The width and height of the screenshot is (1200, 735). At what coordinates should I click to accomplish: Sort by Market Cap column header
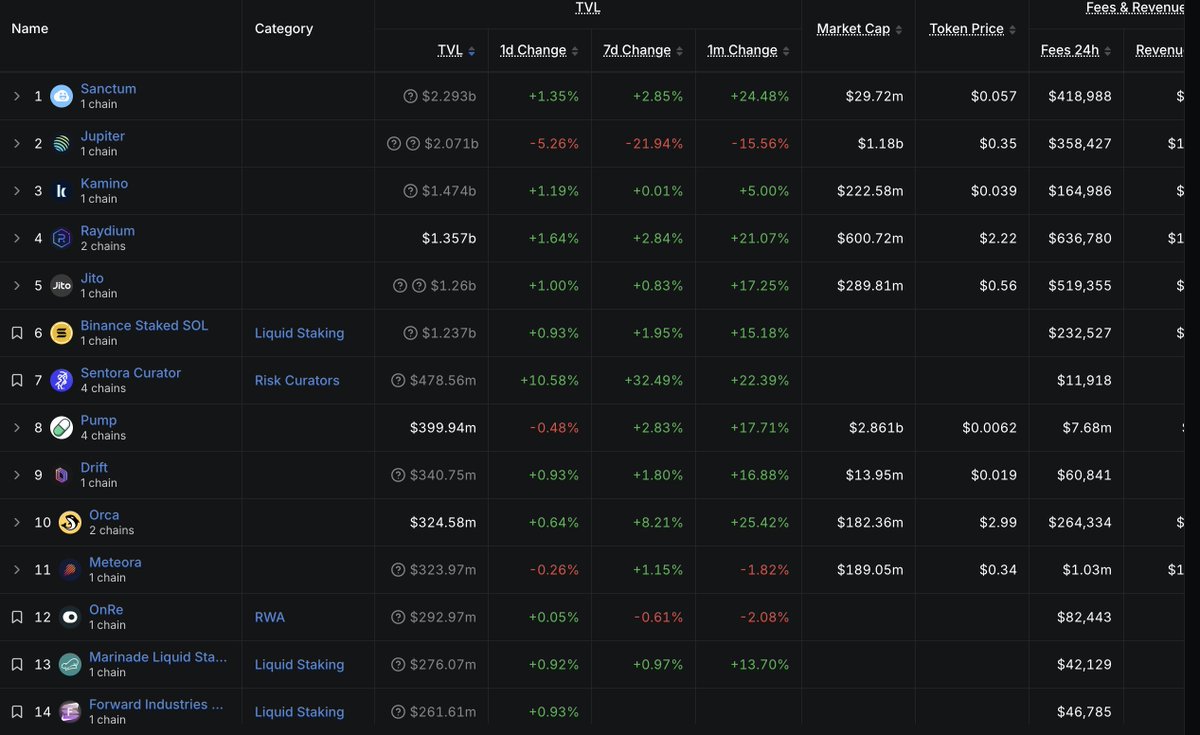pyautogui.click(x=859, y=29)
